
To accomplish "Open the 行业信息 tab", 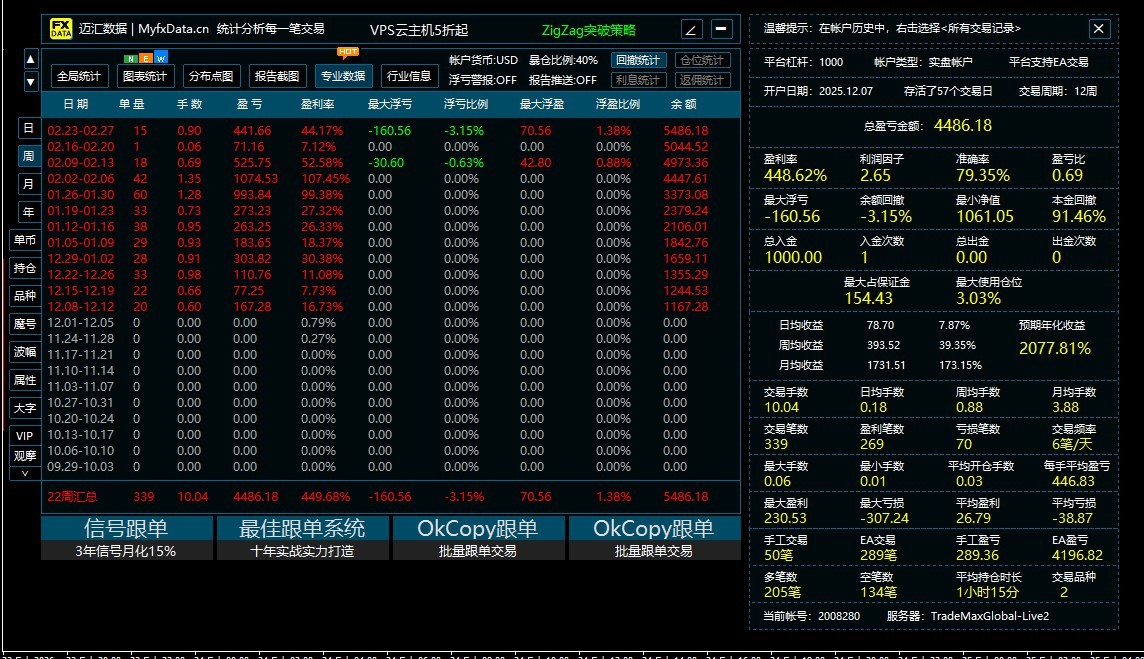I will click(409, 75).
